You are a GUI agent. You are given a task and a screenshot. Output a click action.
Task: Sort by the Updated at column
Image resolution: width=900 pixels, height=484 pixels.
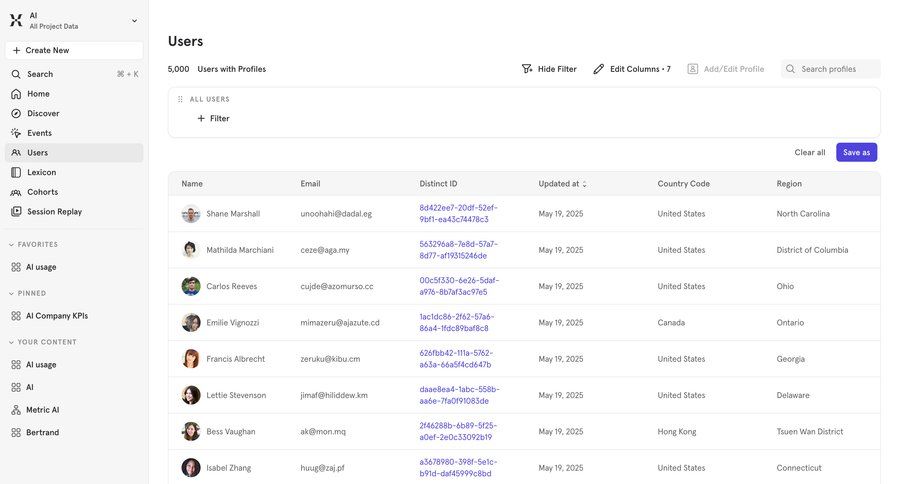562,184
